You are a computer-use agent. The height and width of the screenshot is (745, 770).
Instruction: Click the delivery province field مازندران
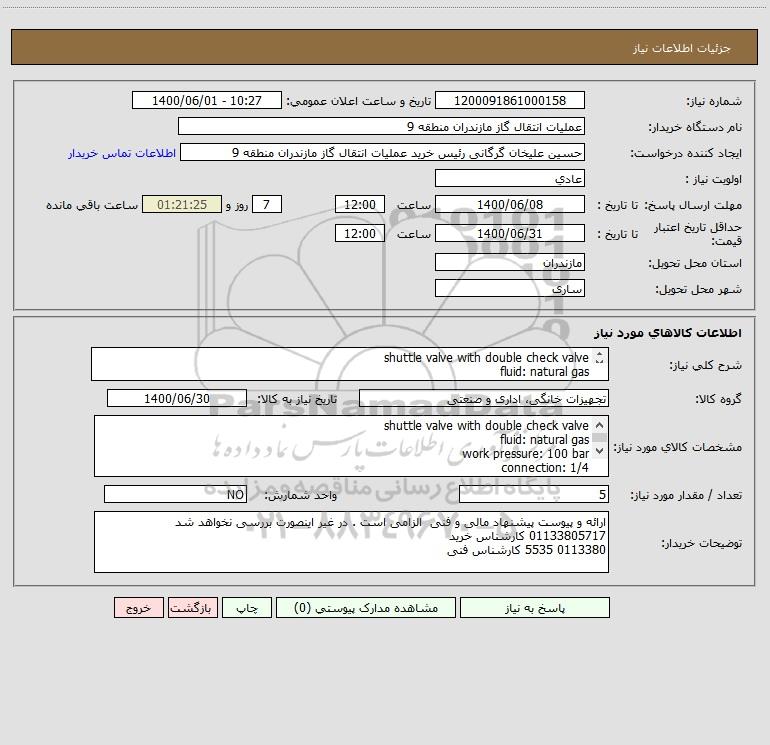point(510,263)
